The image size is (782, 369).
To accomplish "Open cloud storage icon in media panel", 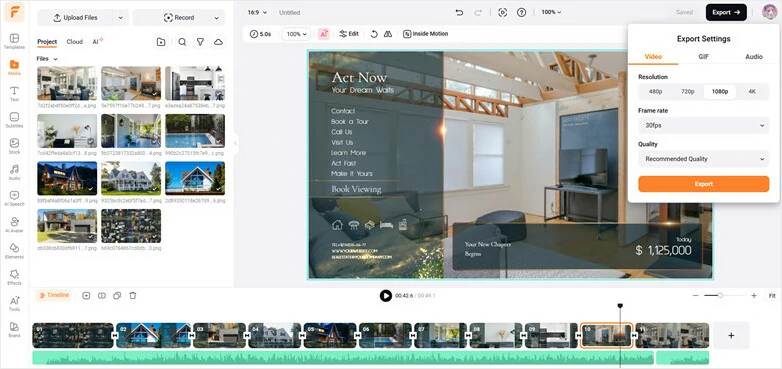I will pos(218,42).
